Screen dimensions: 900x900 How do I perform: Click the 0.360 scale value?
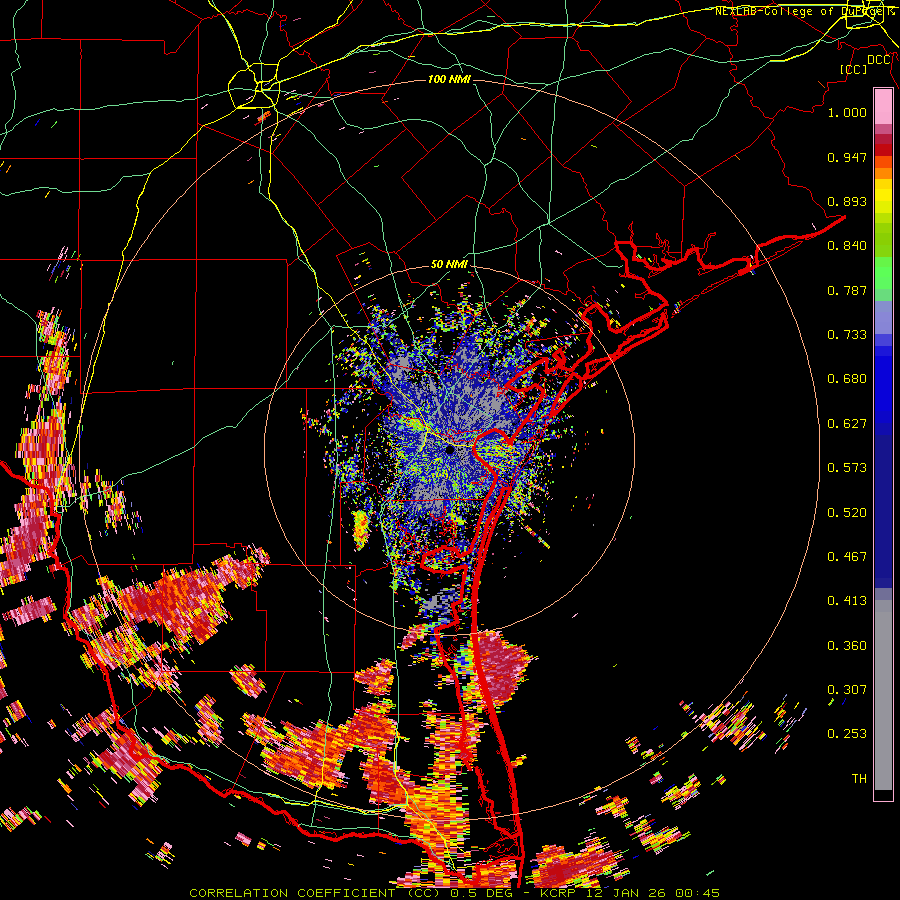[847, 646]
